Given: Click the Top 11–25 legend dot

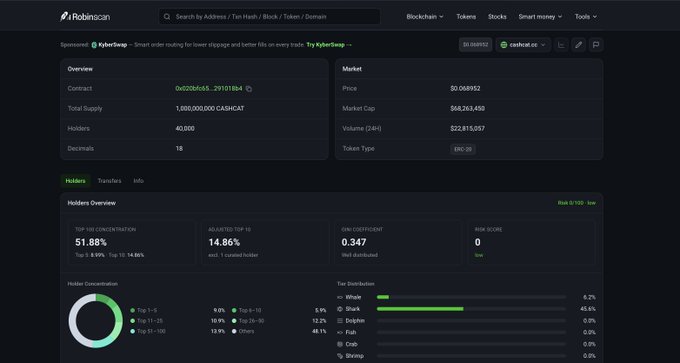Looking at the screenshot, I should pyautogui.click(x=132, y=321).
